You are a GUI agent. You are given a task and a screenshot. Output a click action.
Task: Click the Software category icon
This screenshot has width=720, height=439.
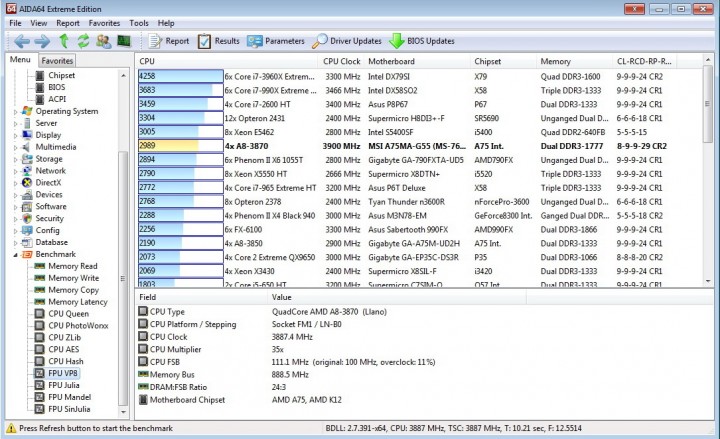(27, 207)
